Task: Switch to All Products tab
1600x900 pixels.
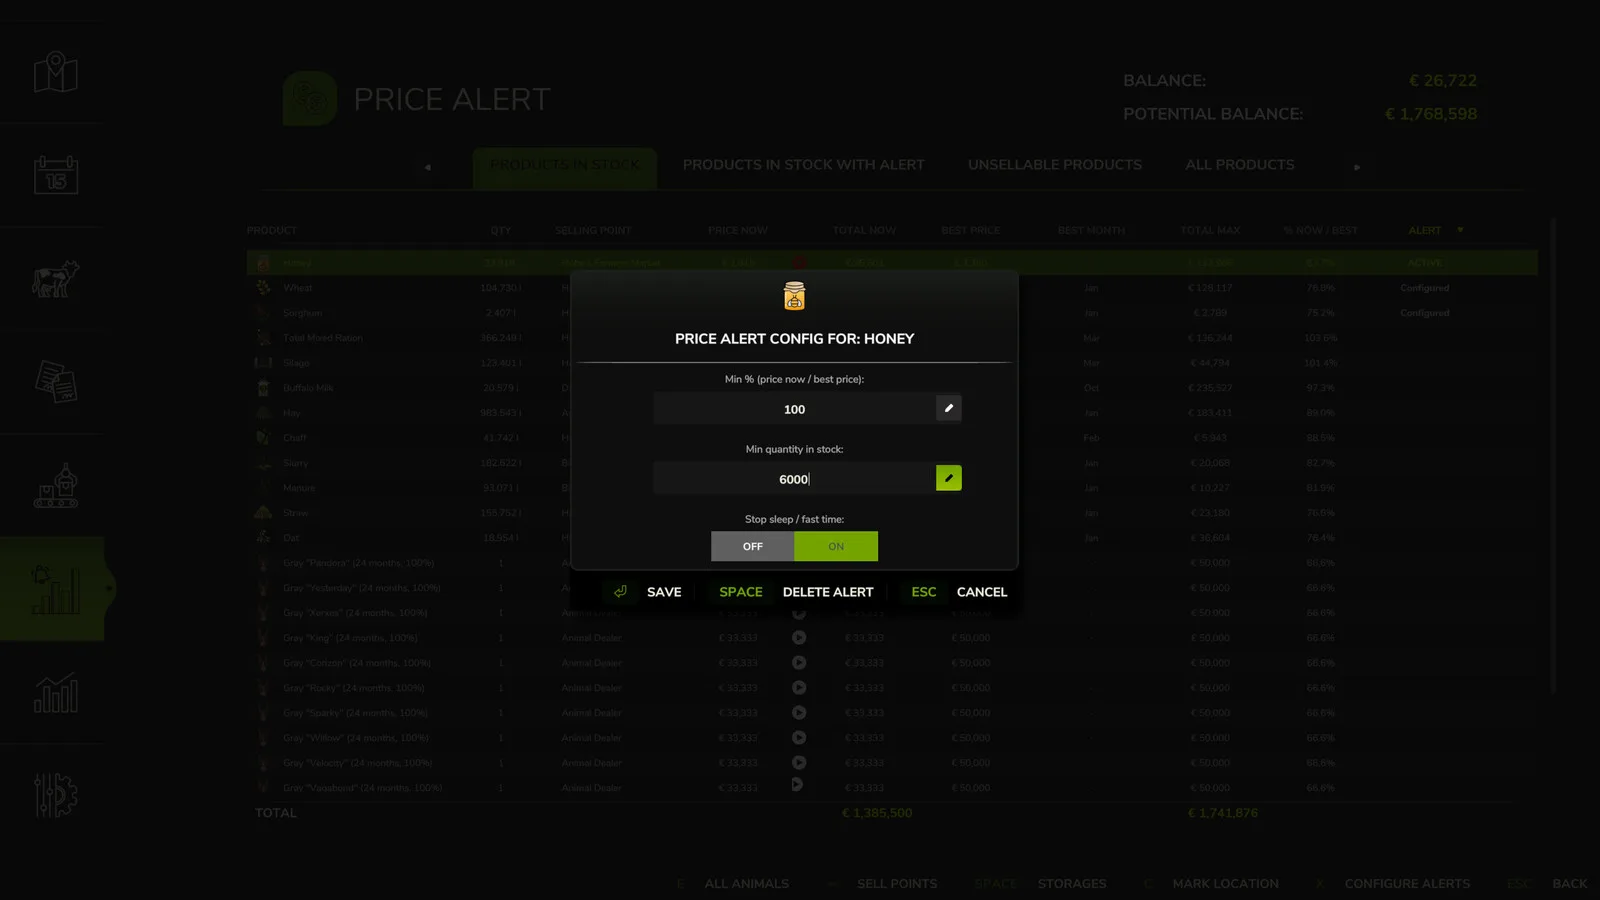Action: pos(1240,165)
